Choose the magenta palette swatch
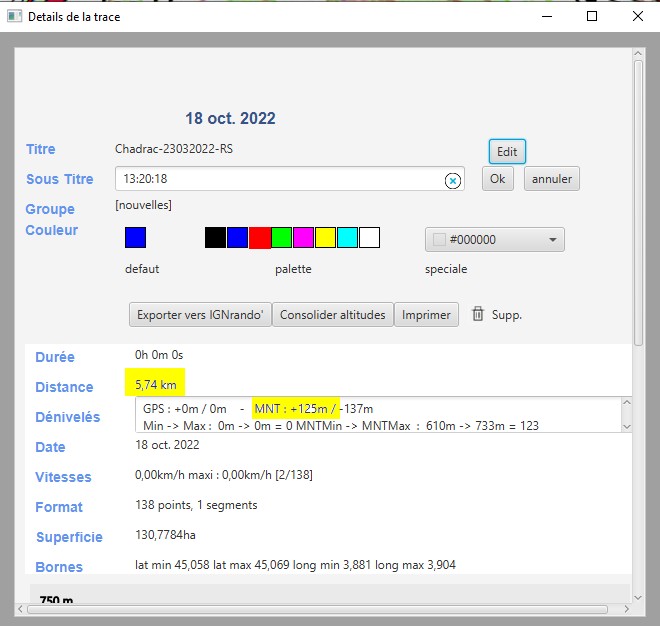This screenshot has height=626, width=660. [x=303, y=238]
